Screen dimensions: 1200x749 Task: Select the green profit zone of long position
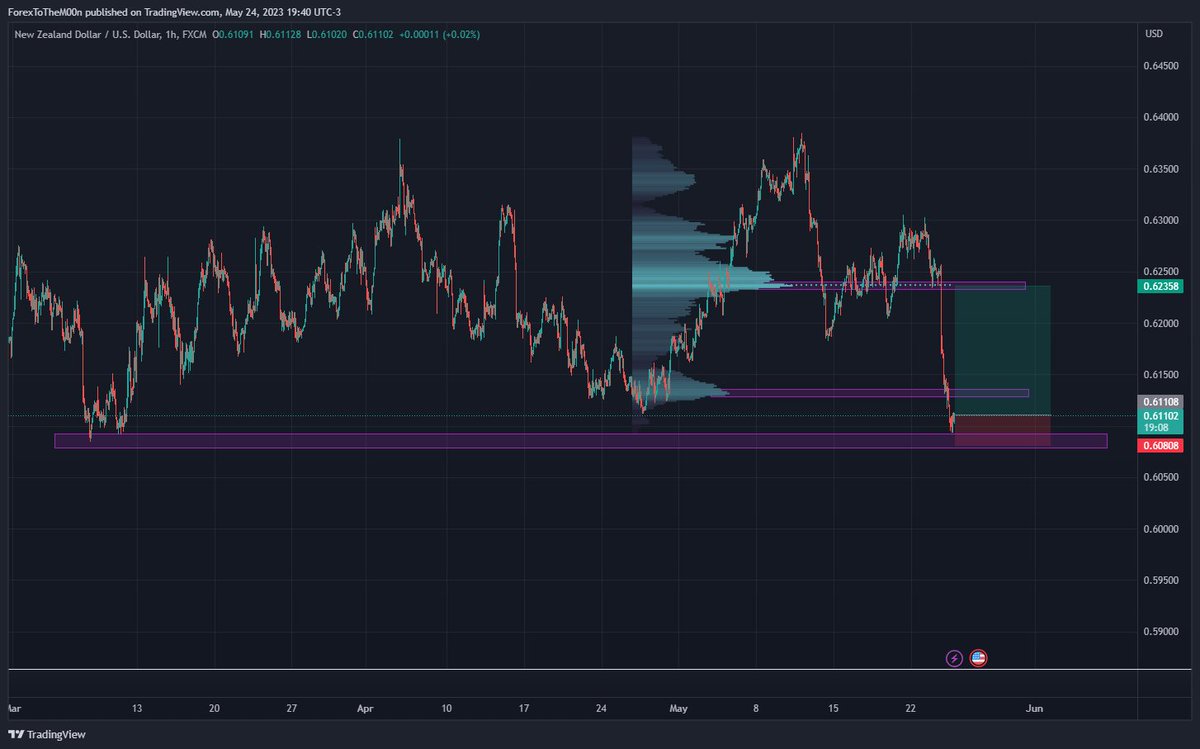click(x=1003, y=350)
